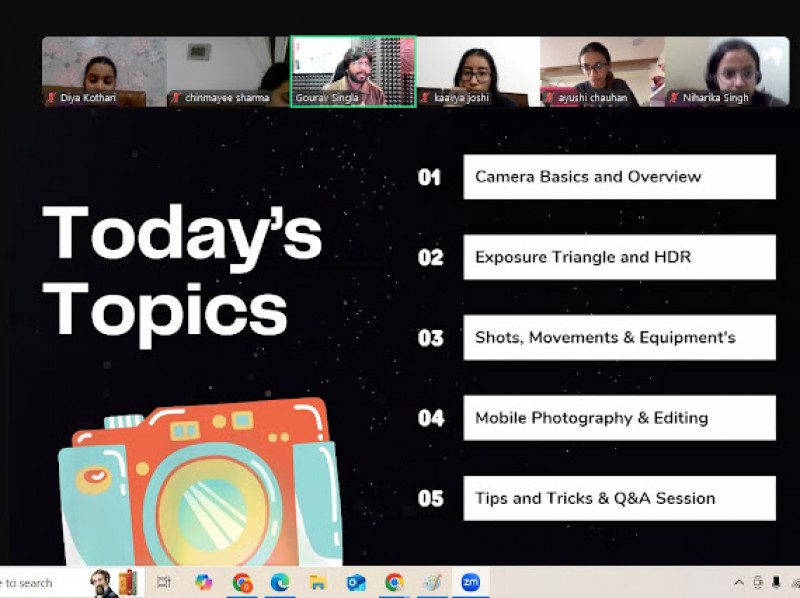
Task: Open the Outlook taskbar icon
Action: (x=356, y=582)
